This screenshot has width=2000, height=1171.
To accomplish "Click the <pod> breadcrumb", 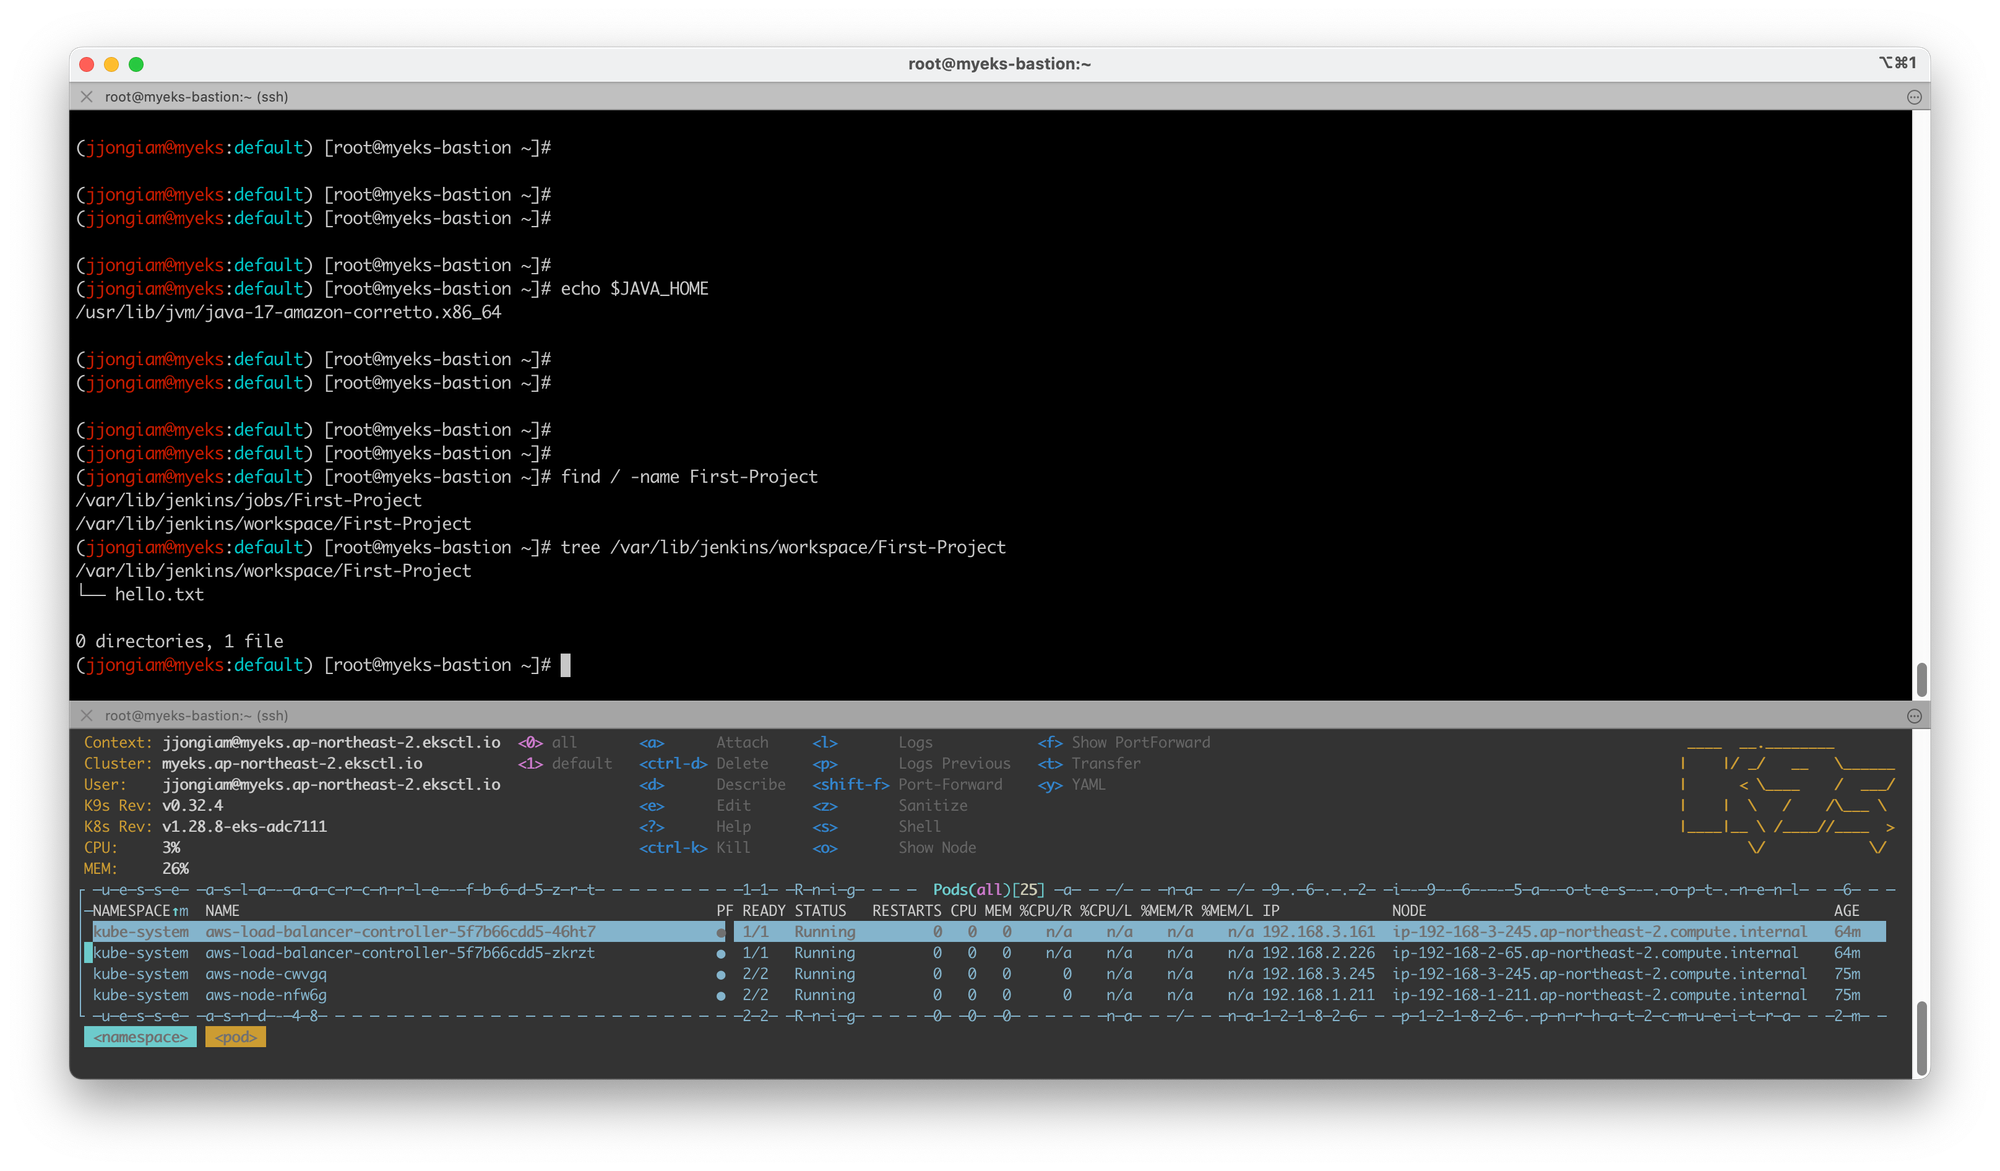I will [x=236, y=1038].
